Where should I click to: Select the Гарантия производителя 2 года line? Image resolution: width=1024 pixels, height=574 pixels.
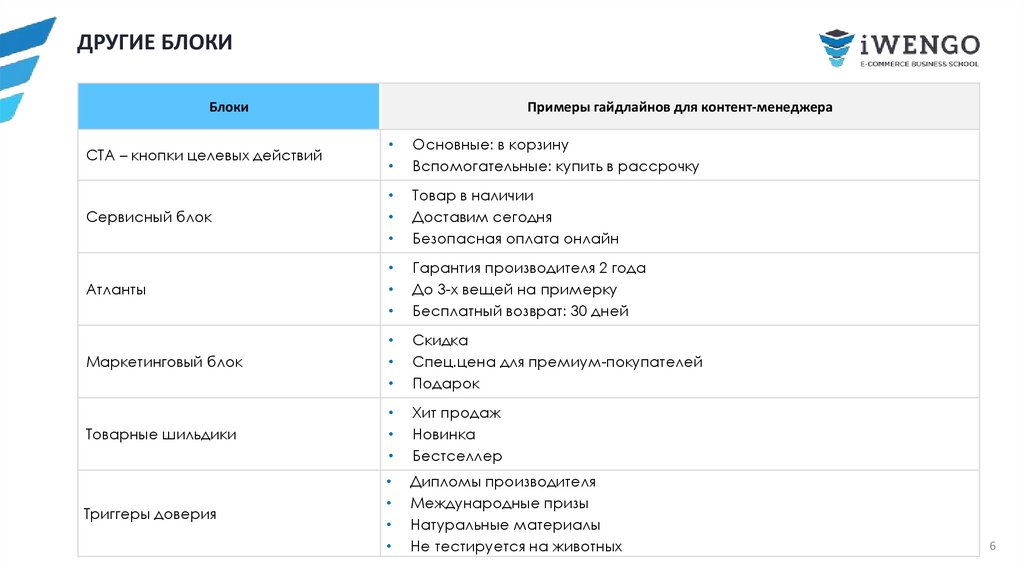529,268
